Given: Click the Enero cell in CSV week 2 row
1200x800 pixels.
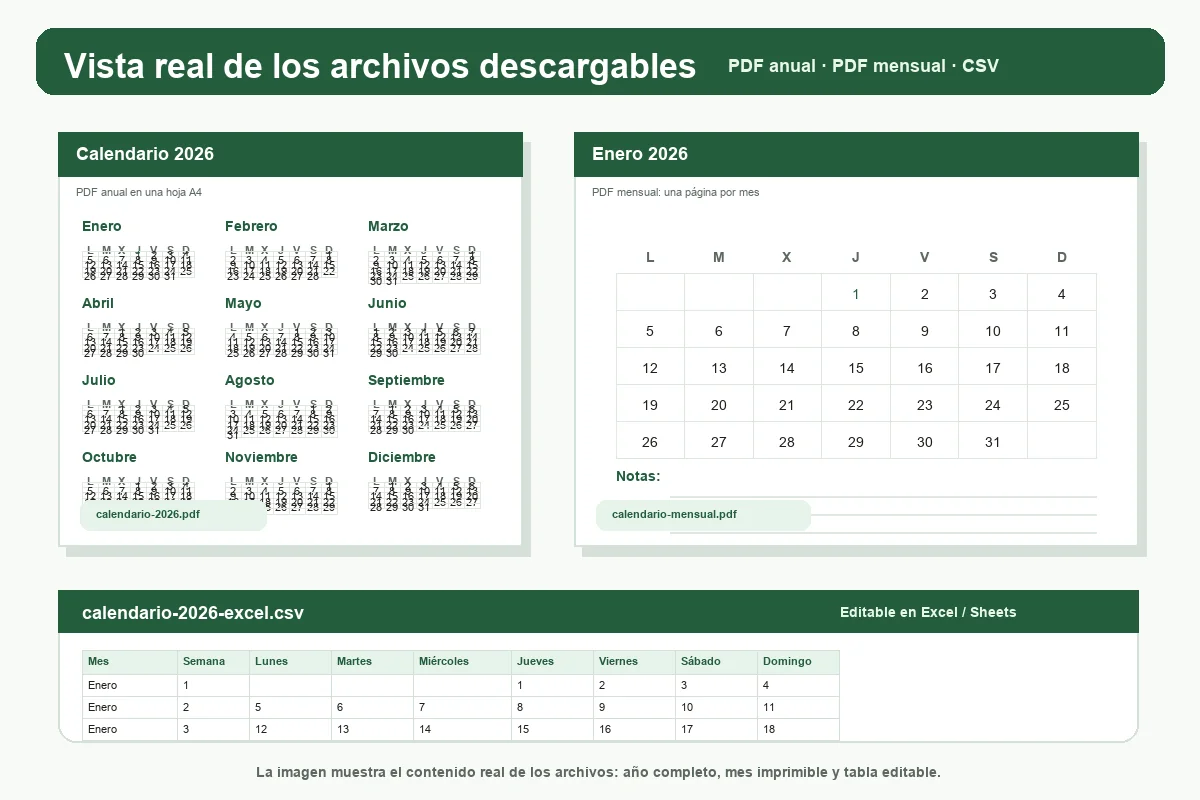Looking at the screenshot, I should [130, 707].
